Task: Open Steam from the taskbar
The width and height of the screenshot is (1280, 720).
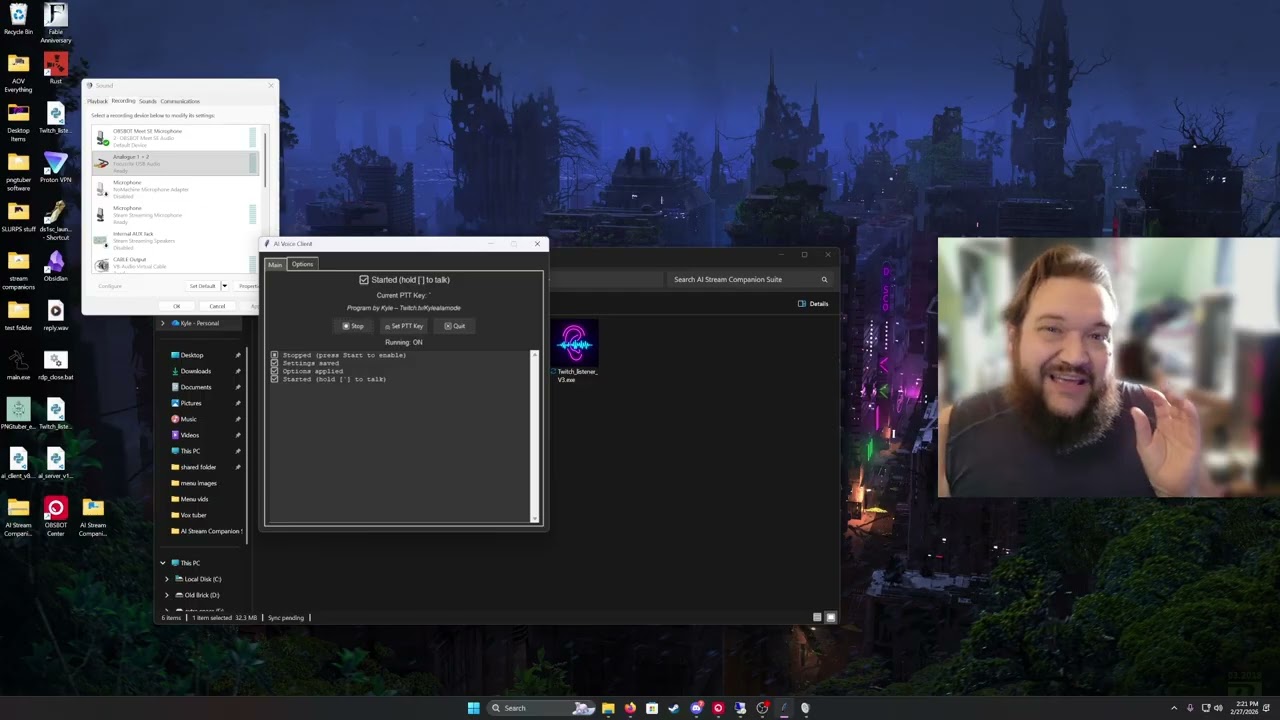Action: tap(674, 708)
